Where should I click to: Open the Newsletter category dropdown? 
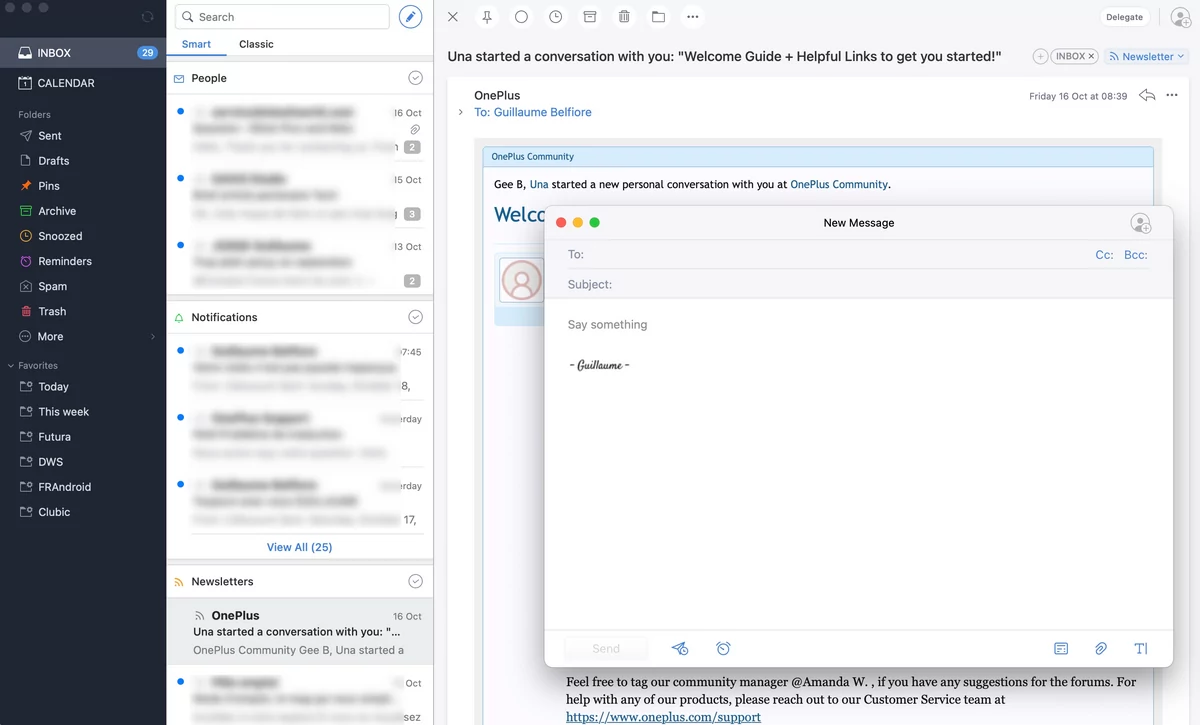pyautogui.click(x=1146, y=57)
